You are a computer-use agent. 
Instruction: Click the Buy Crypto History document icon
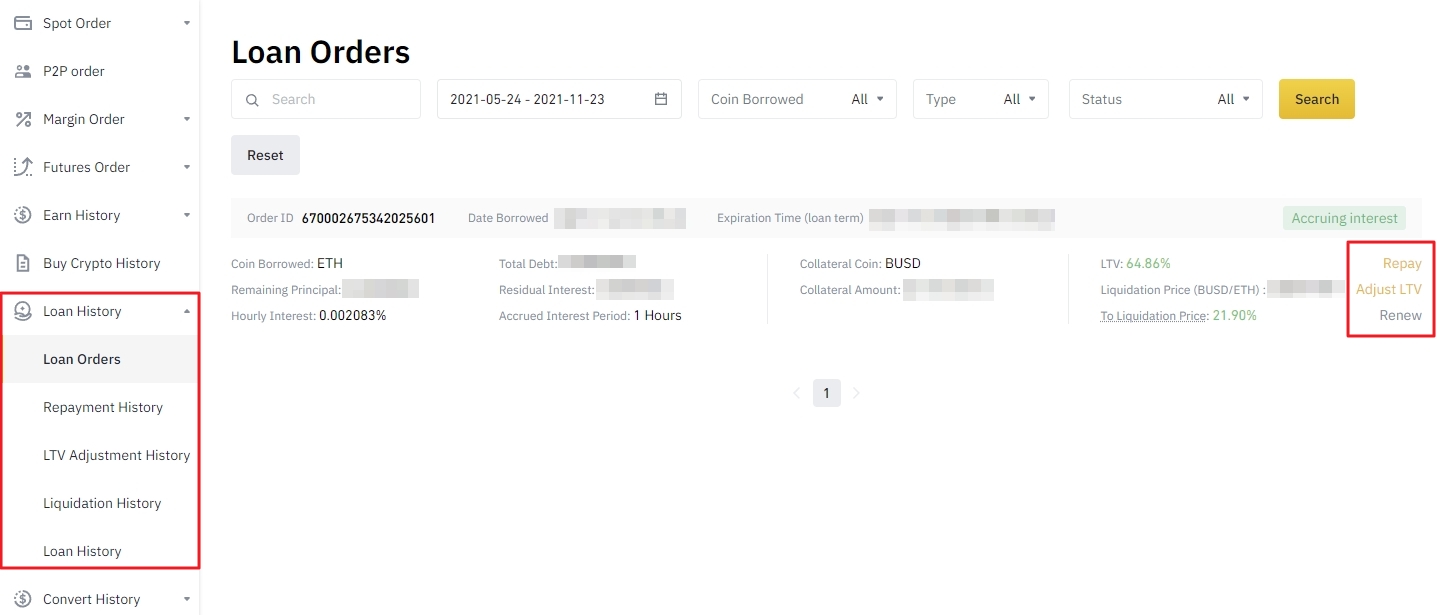23,263
